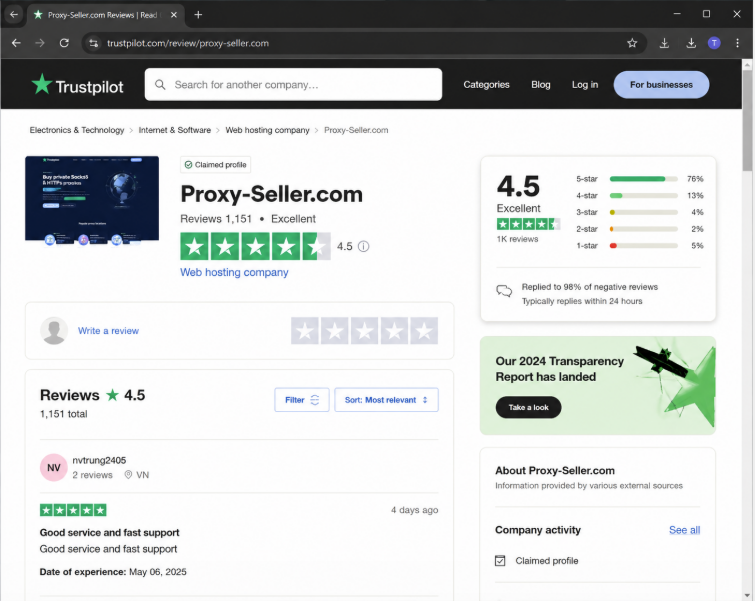
Task: Click the 1K reviews text
Action: point(517,239)
